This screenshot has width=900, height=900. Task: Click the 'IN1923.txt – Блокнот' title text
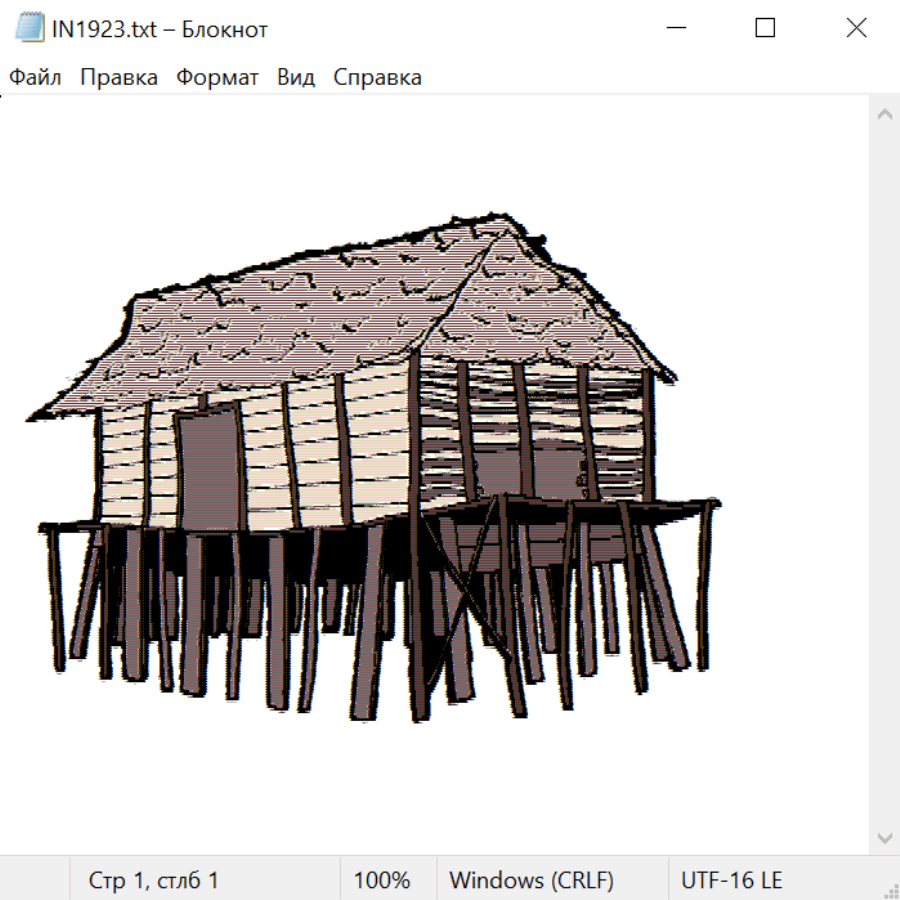(160, 29)
